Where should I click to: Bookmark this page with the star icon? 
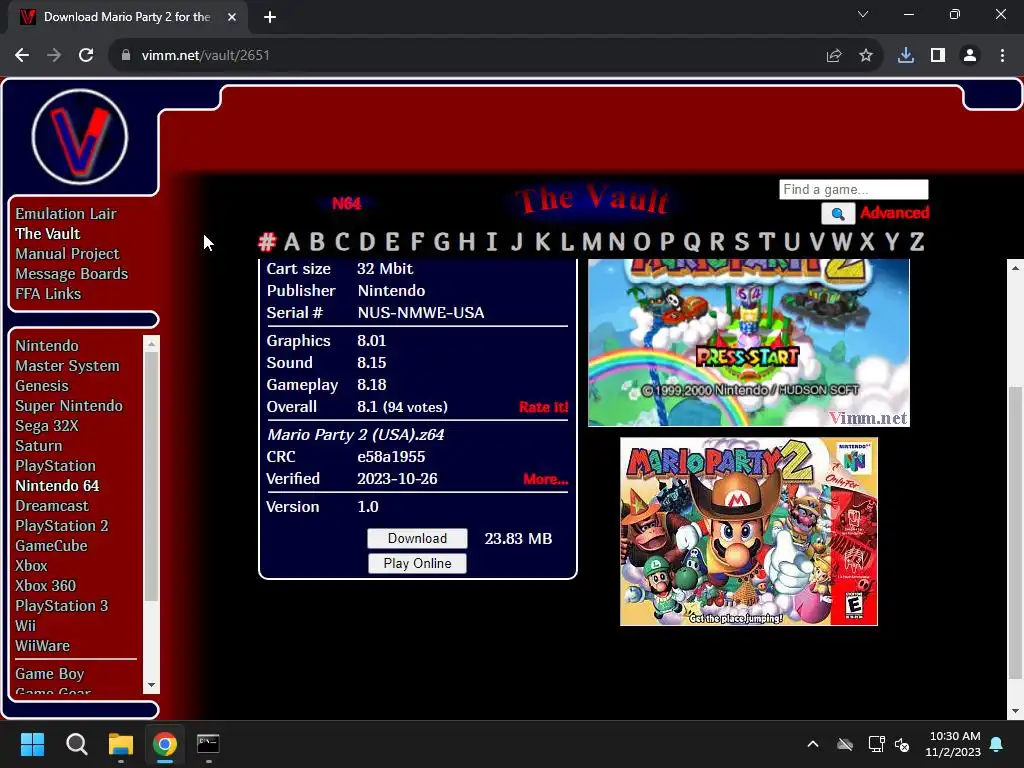(866, 56)
